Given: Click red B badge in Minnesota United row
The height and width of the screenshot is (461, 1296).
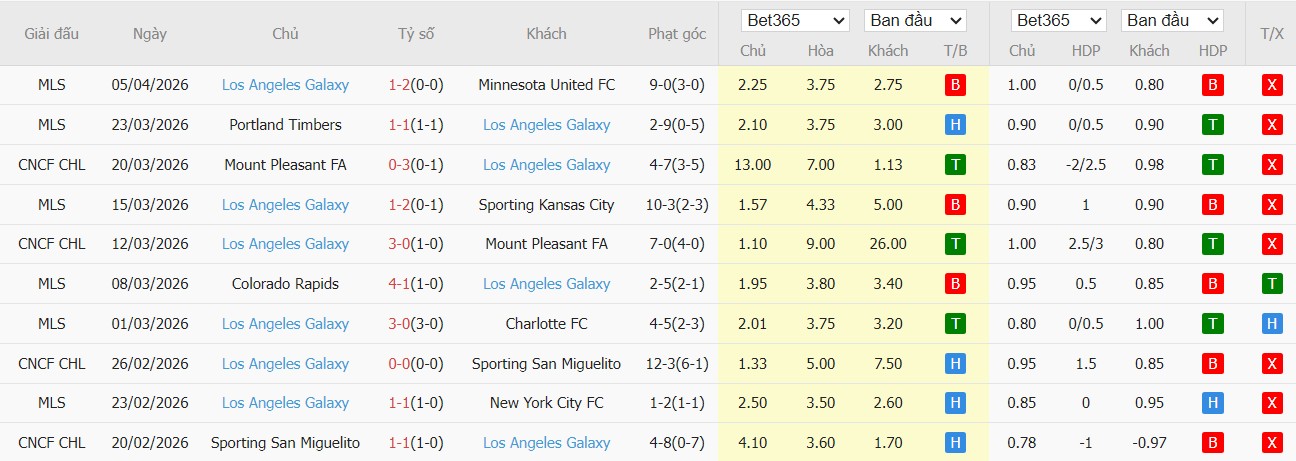Looking at the screenshot, I should pos(954,85).
